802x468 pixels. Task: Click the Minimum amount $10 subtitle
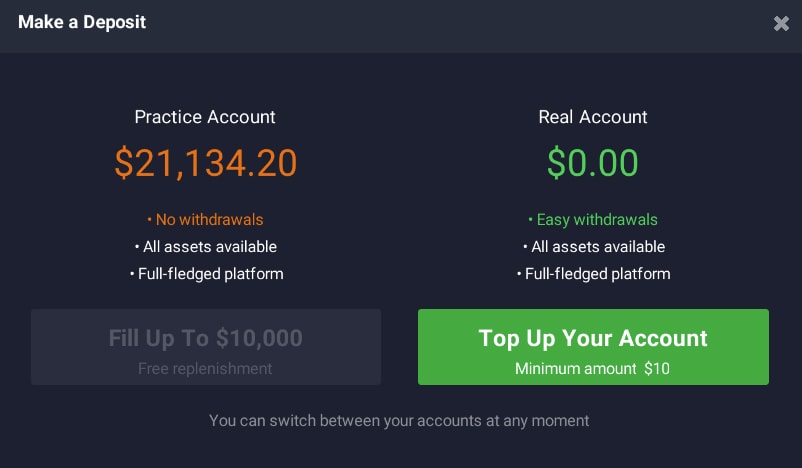593,369
